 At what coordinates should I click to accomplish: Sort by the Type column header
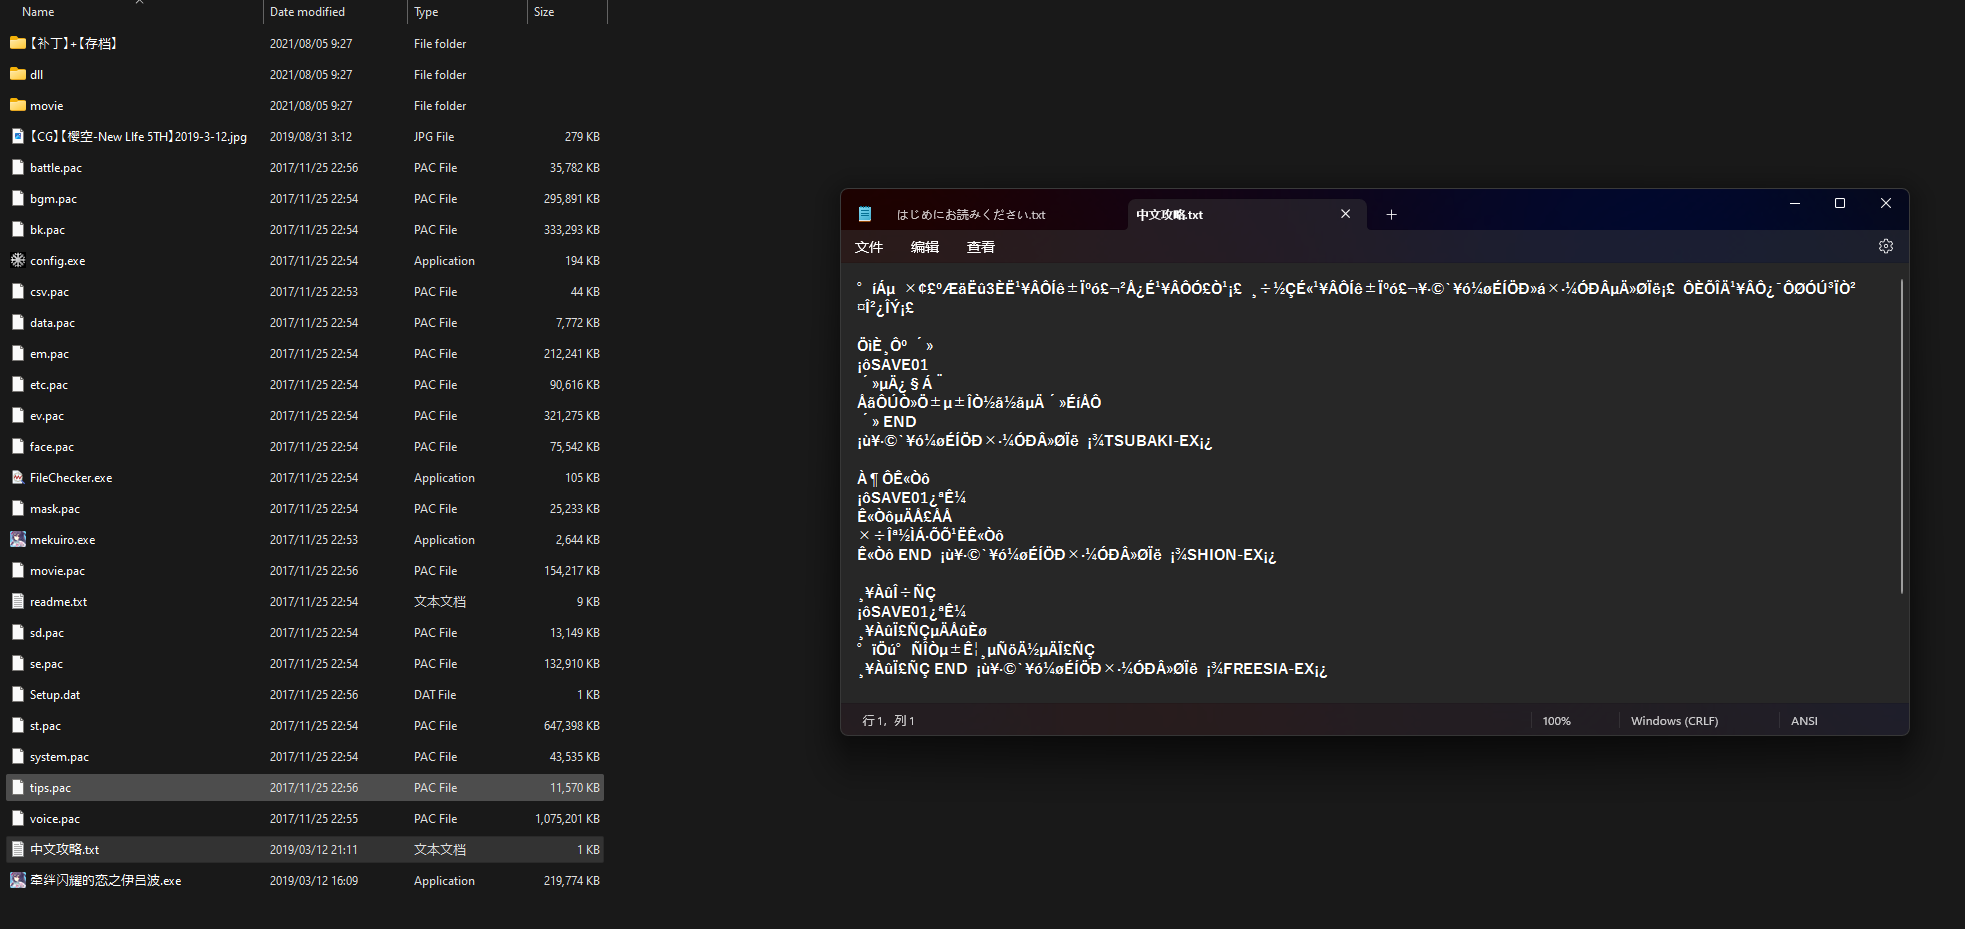pos(426,12)
